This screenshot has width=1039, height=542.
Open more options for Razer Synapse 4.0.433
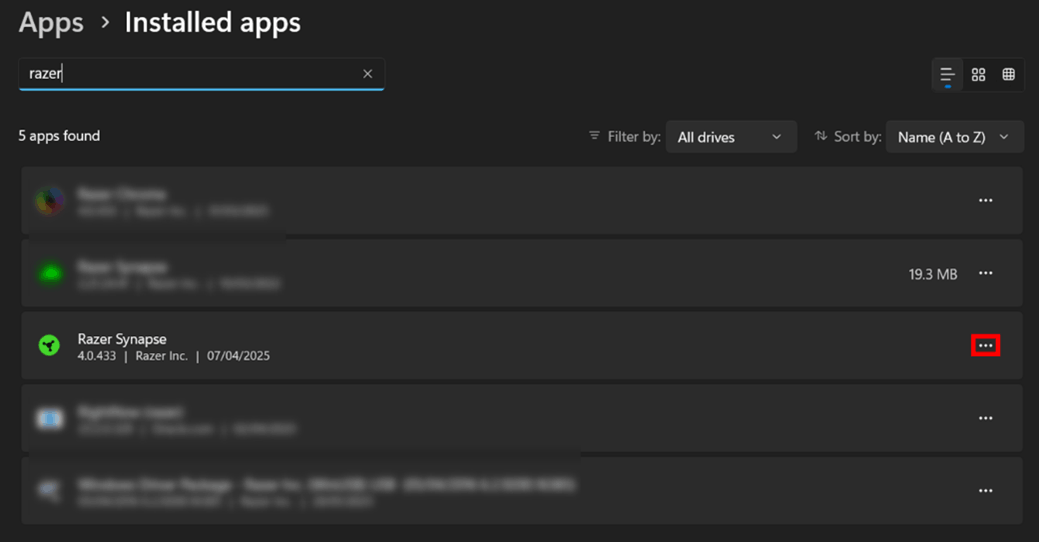click(x=985, y=346)
